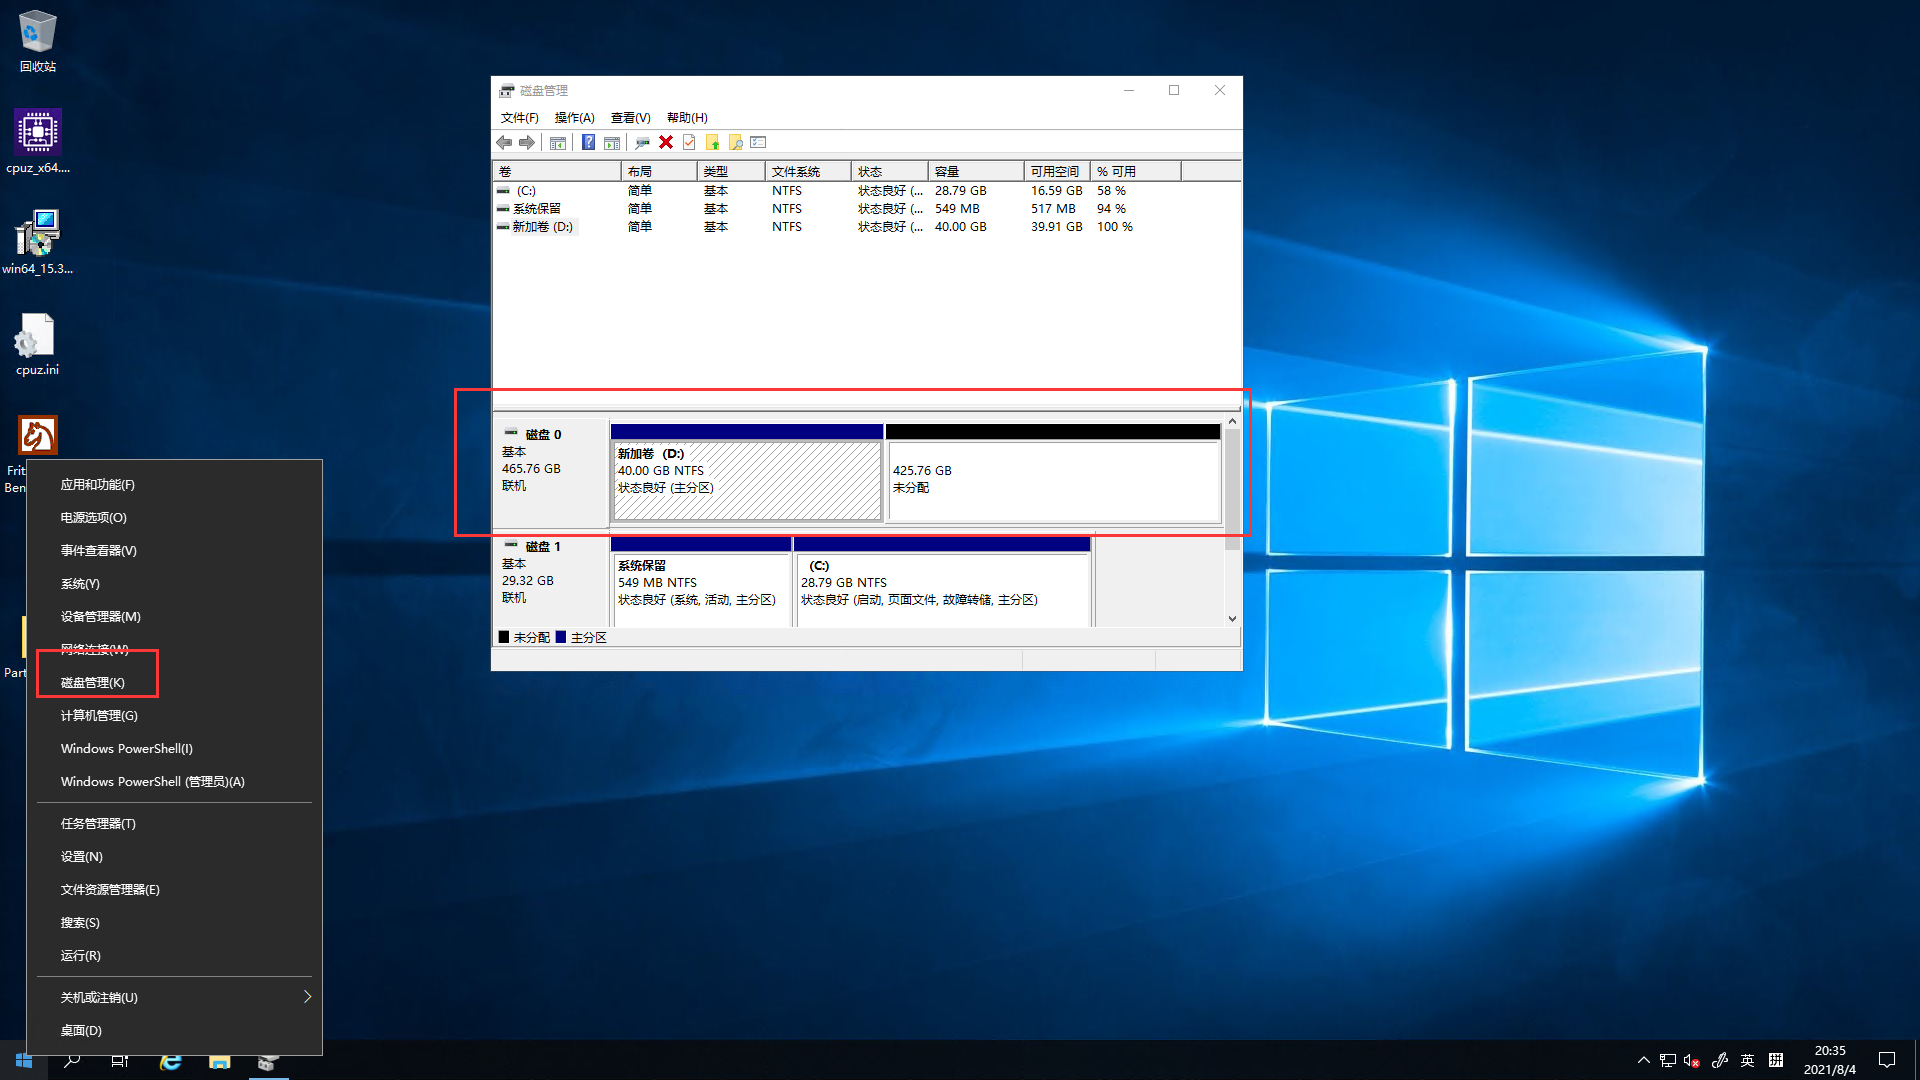The height and width of the screenshot is (1080, 1920).
Task: Select the 425.76 GB 未分配 region
Action: (x=1053, y=474)
